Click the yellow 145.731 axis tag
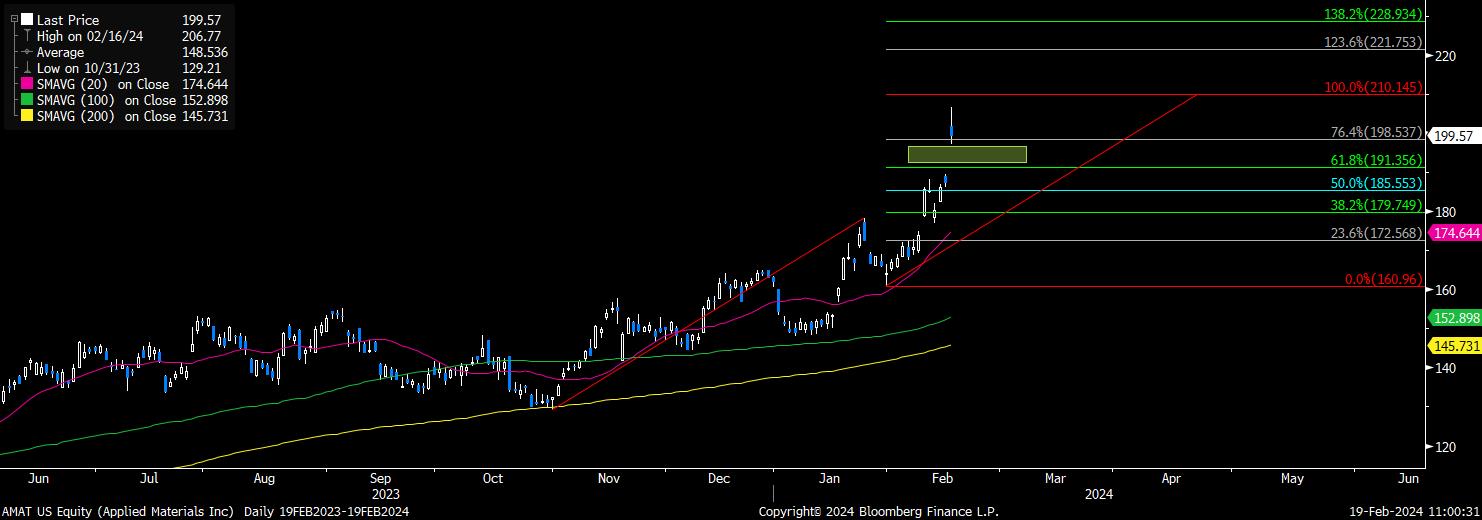Image resolution: width=1482 pixels, height=520 pixels. pos(1455,346)
